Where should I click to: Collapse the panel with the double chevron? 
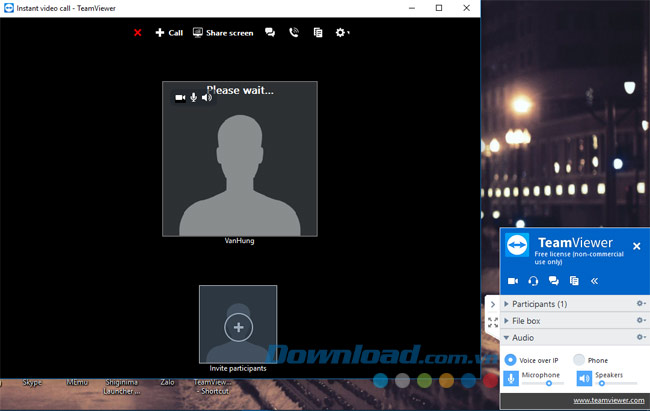(594, 281)
